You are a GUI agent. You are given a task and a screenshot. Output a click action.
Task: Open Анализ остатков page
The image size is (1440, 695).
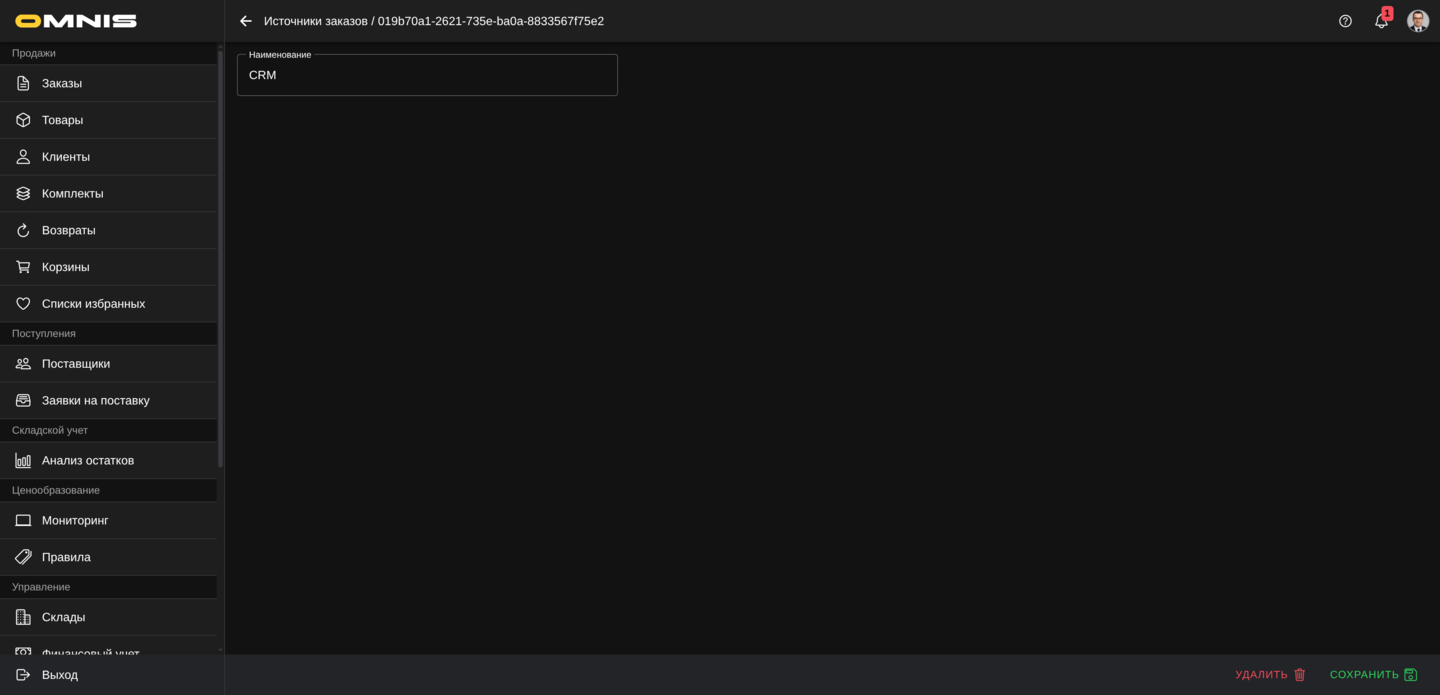tap(88, 461)
